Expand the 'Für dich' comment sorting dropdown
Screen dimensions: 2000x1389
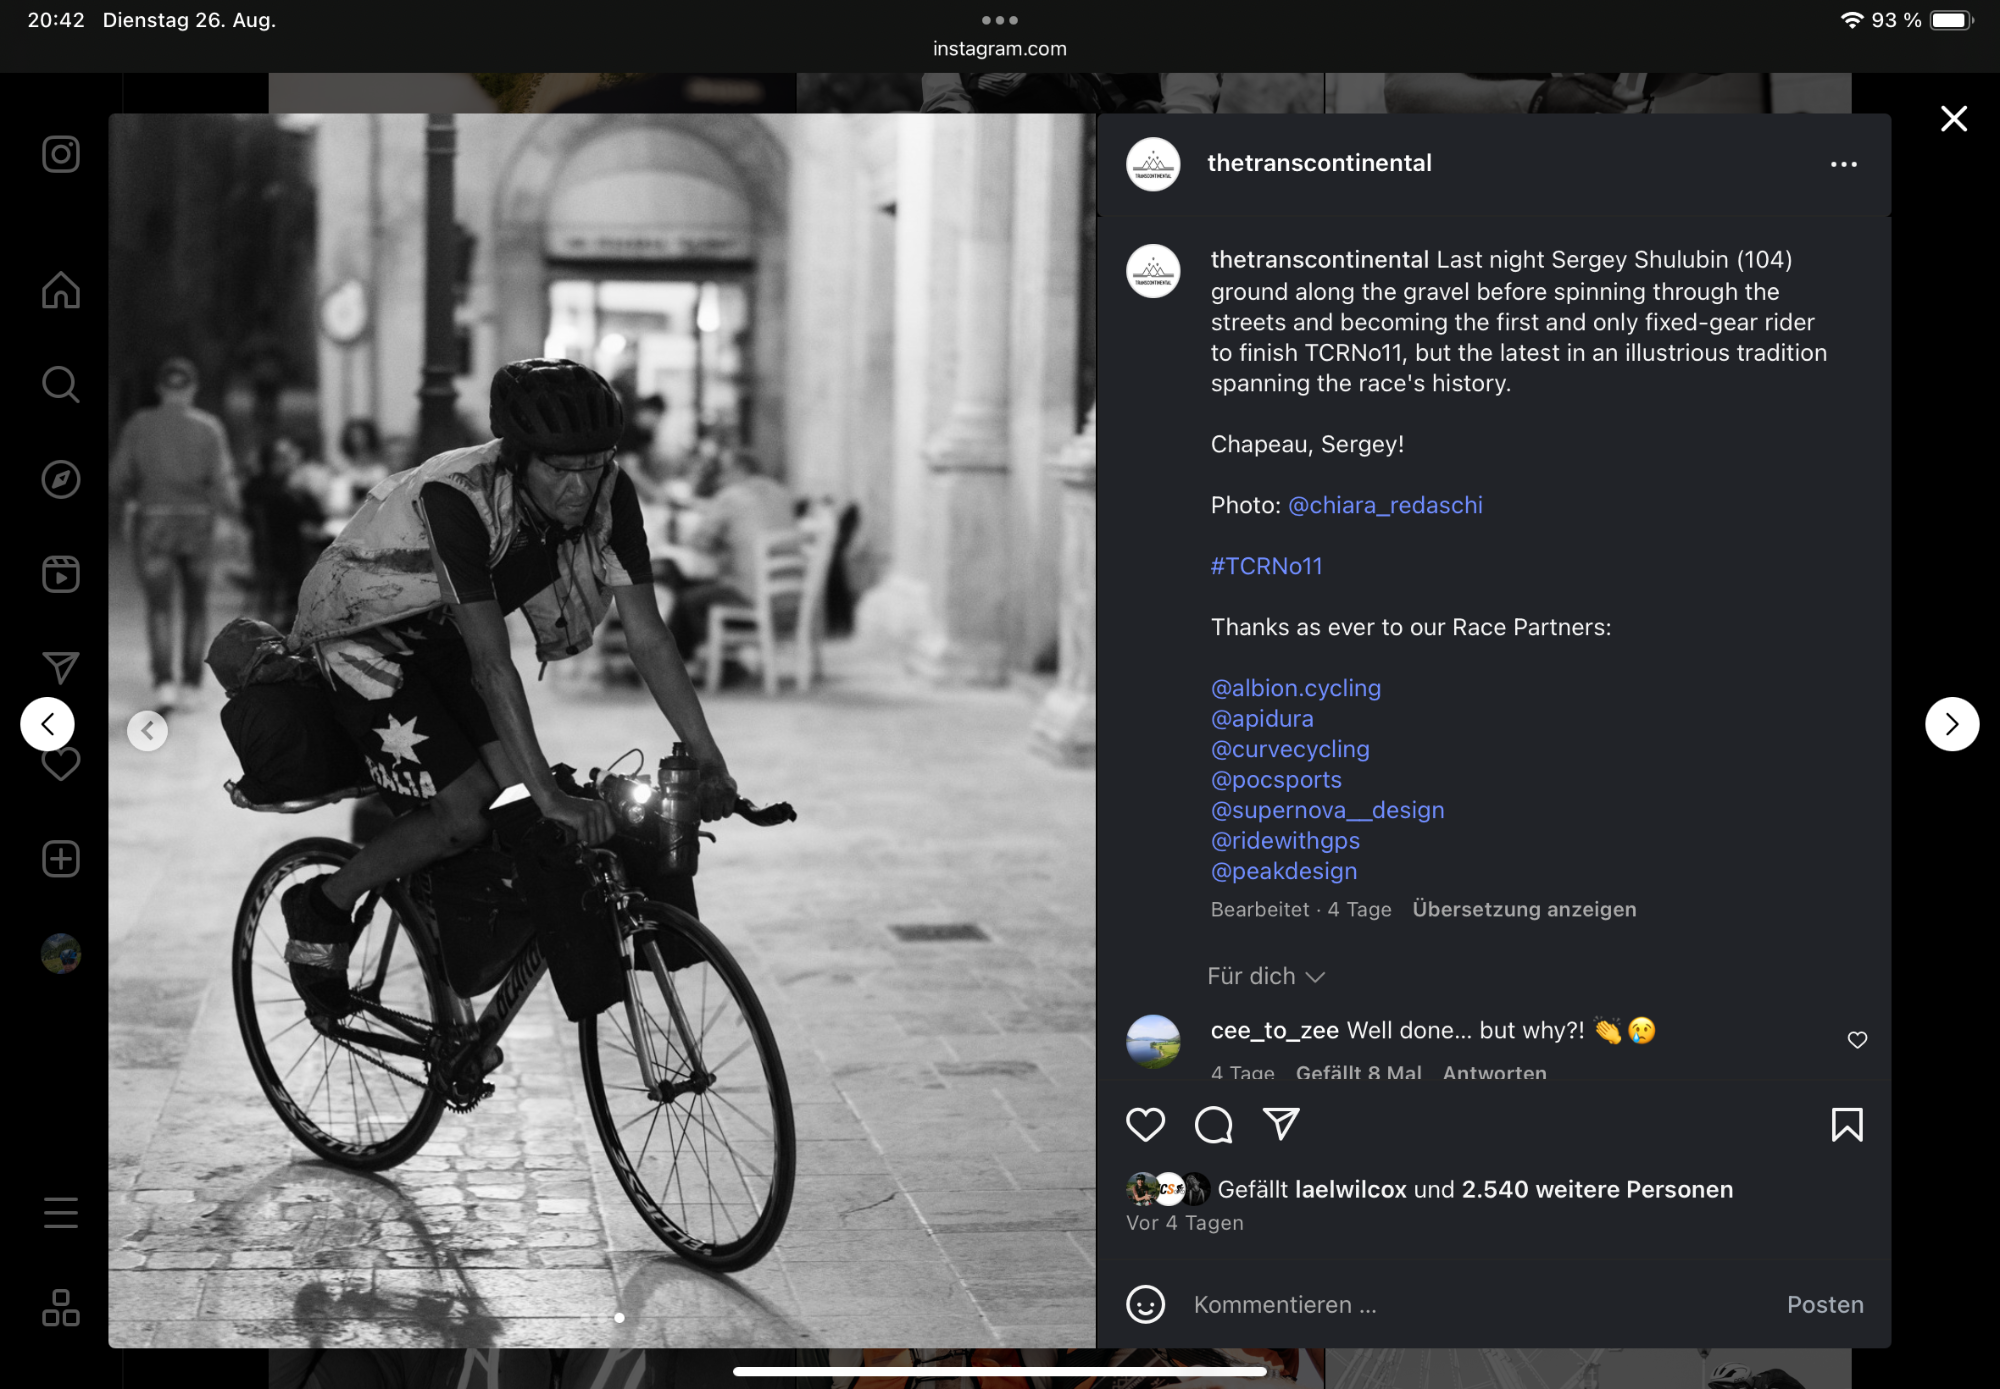click(1265, 976)
